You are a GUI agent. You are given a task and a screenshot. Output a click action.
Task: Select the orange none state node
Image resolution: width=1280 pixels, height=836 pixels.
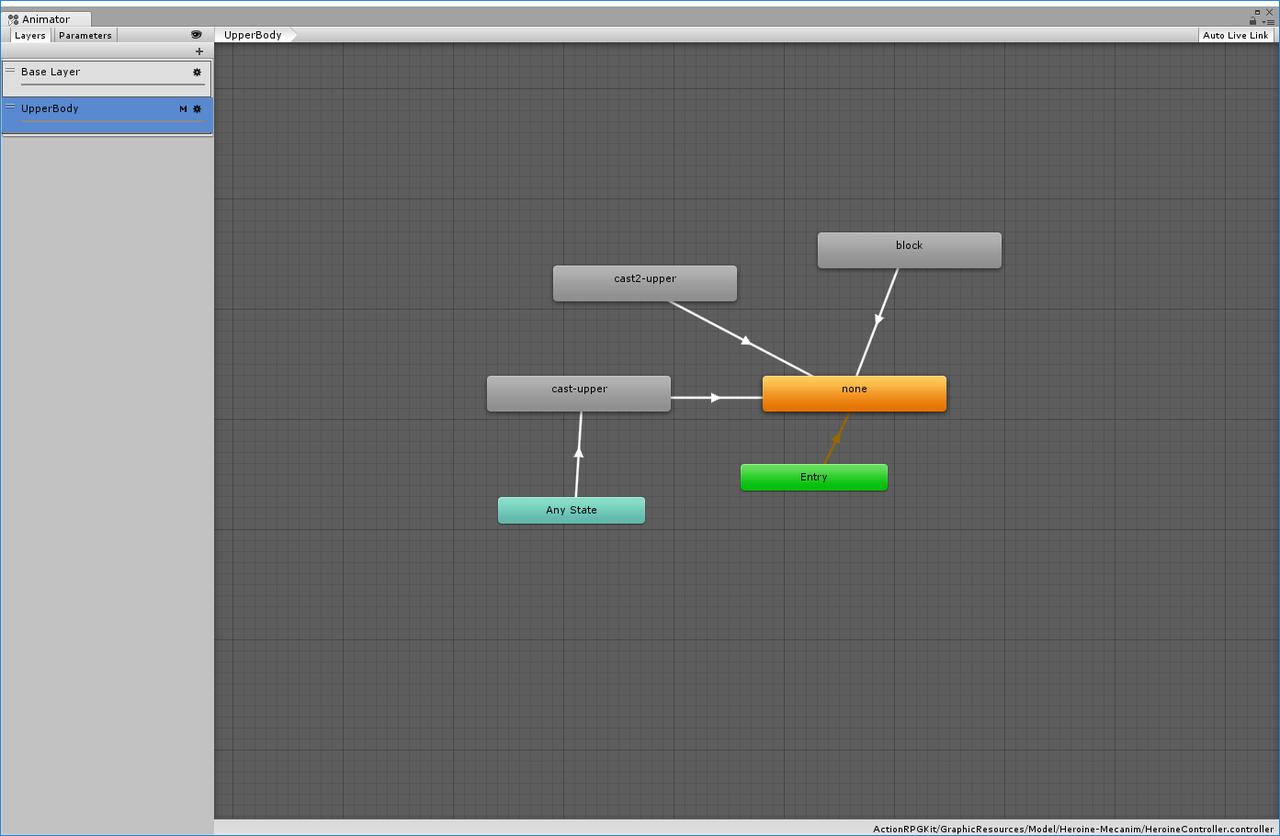(x=854, y=393)
